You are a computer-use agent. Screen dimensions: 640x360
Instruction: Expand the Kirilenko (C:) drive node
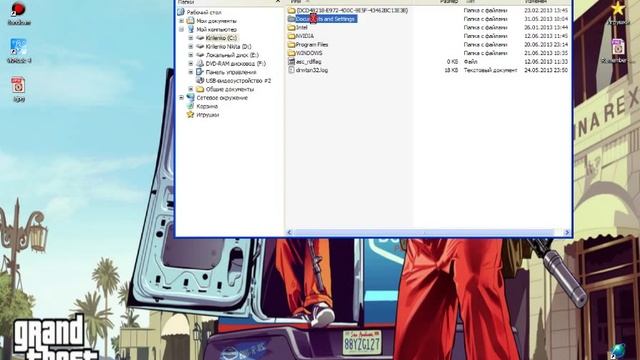pyautogui.click(x=191, y=38)
